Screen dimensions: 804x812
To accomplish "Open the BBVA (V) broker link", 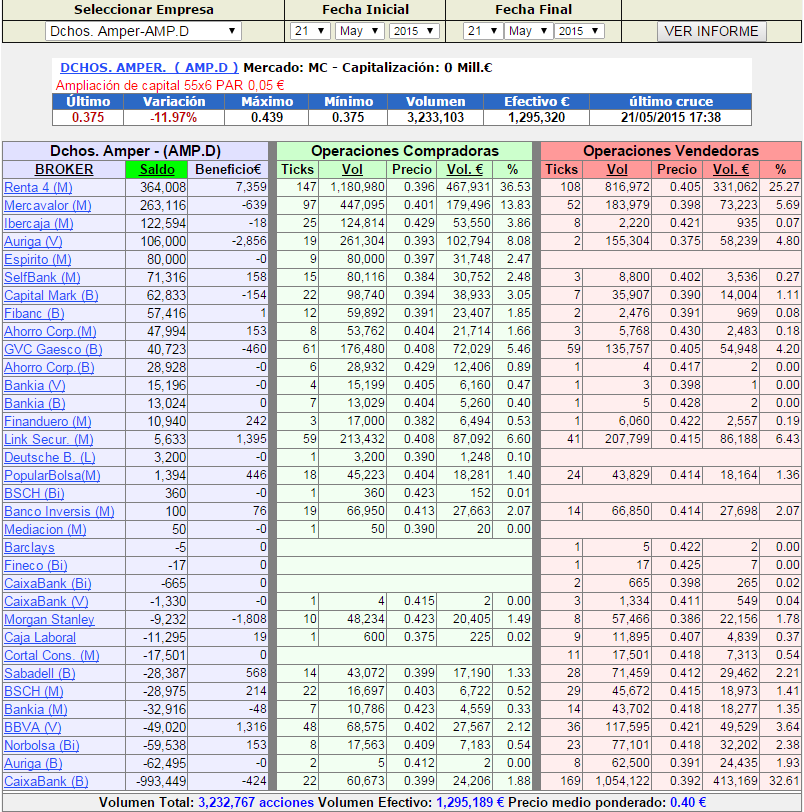I will pyautogui.click(x=33, y=728).
